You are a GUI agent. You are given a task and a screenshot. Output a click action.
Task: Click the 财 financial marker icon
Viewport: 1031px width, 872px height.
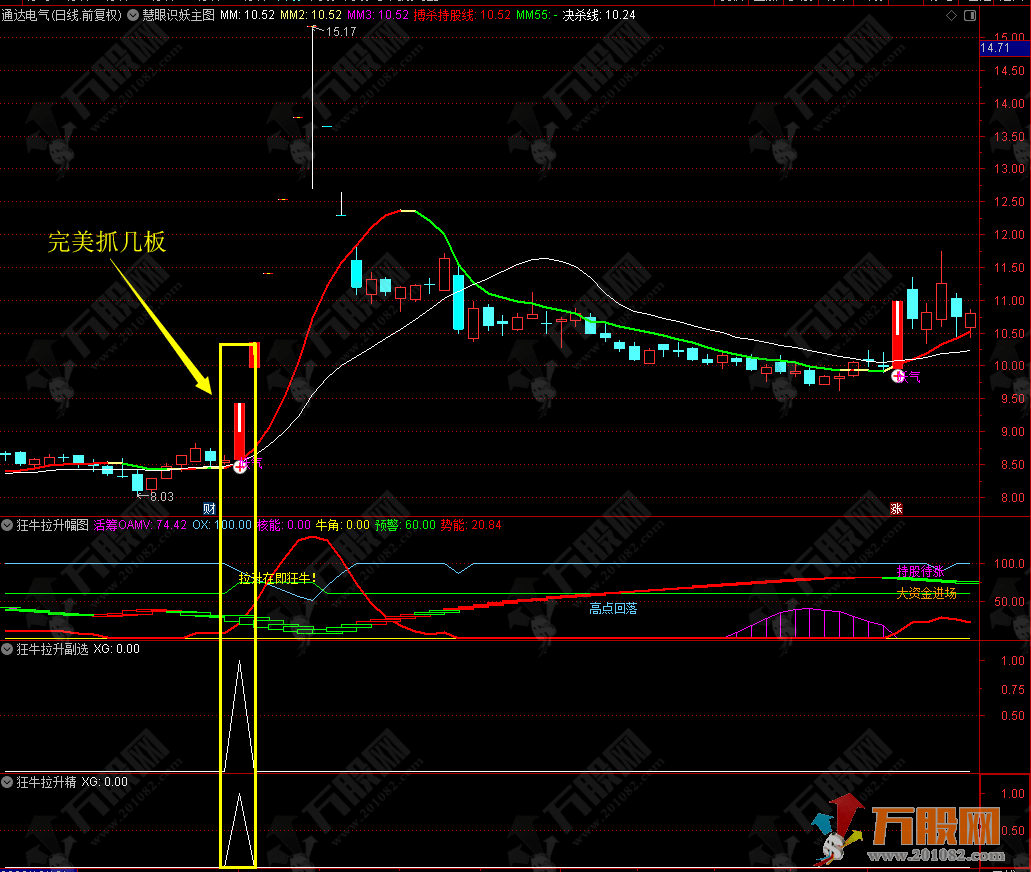(209, 508)
